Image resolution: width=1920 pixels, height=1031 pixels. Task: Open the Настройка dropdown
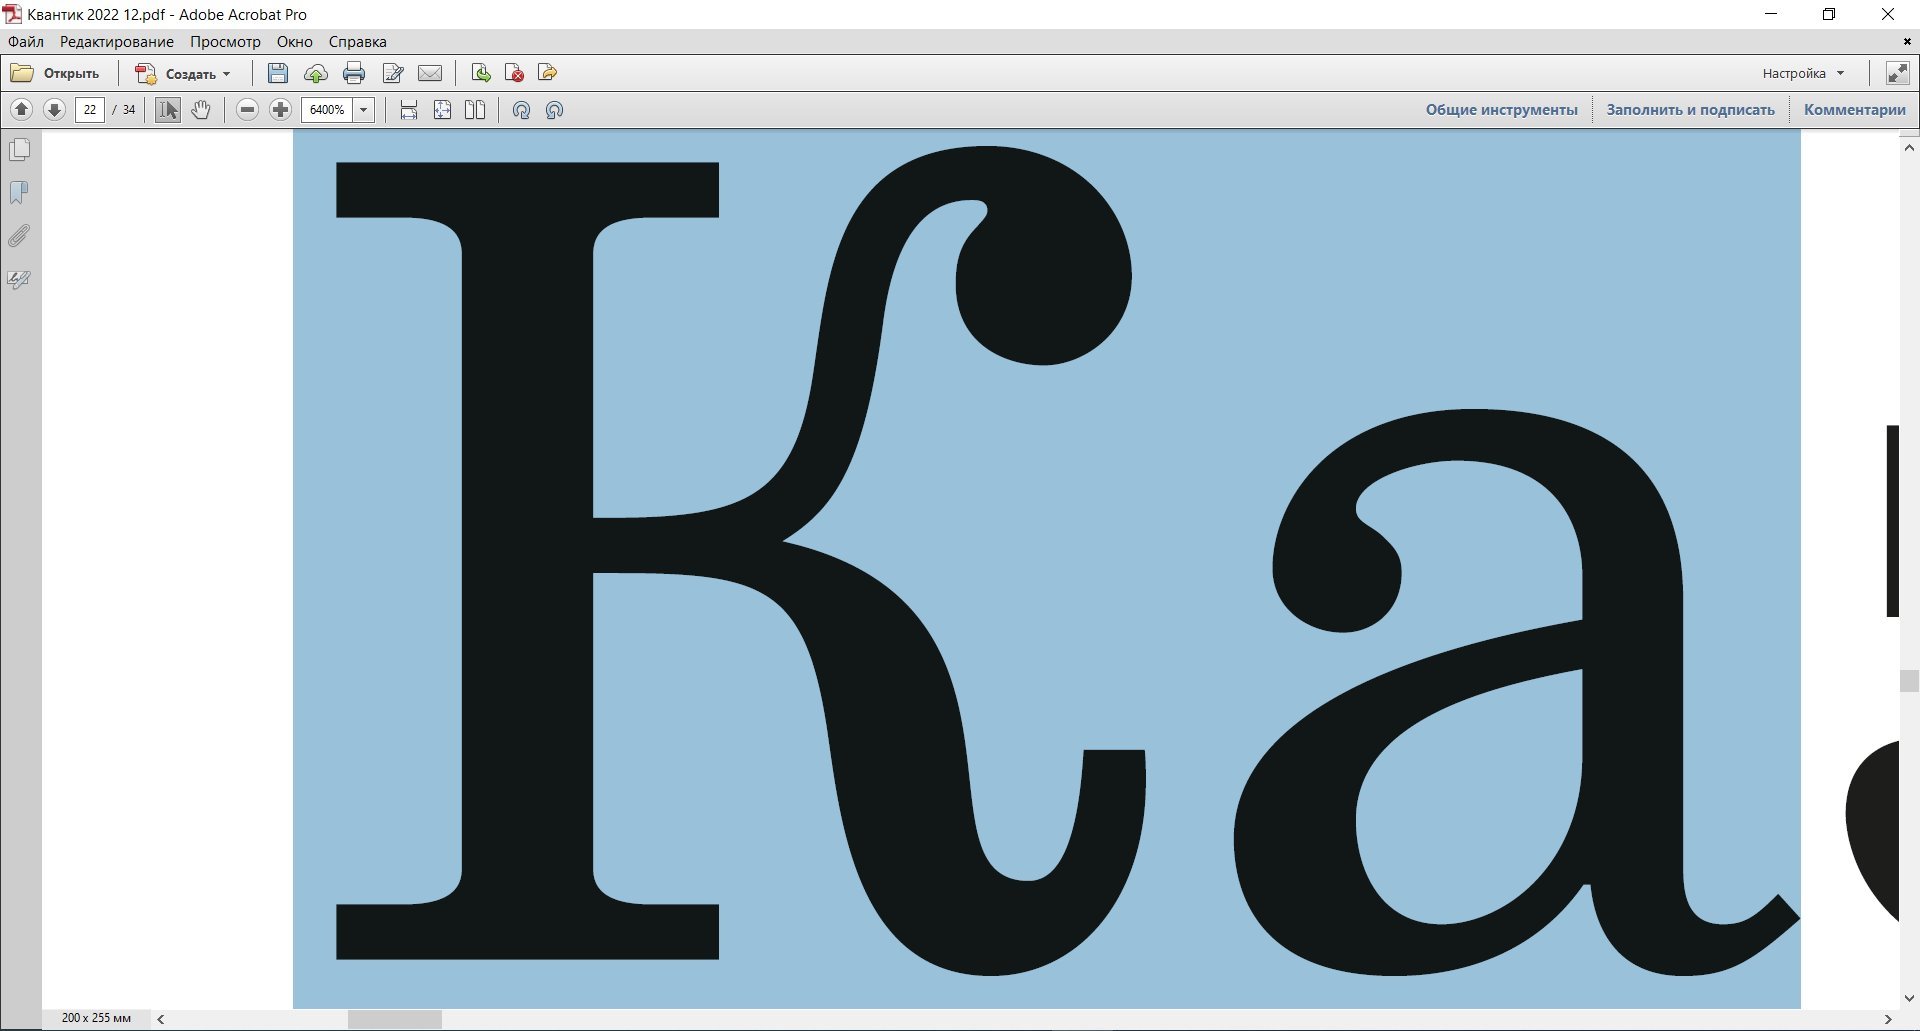[x=1803, y=73]
